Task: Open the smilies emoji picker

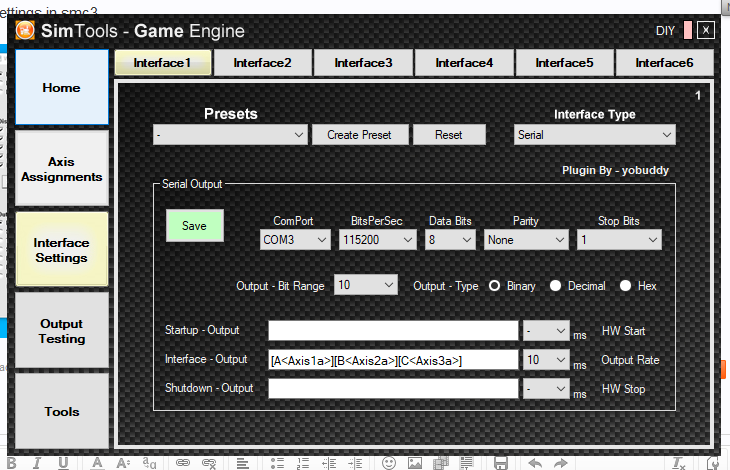Action: (x=389, y=463)
